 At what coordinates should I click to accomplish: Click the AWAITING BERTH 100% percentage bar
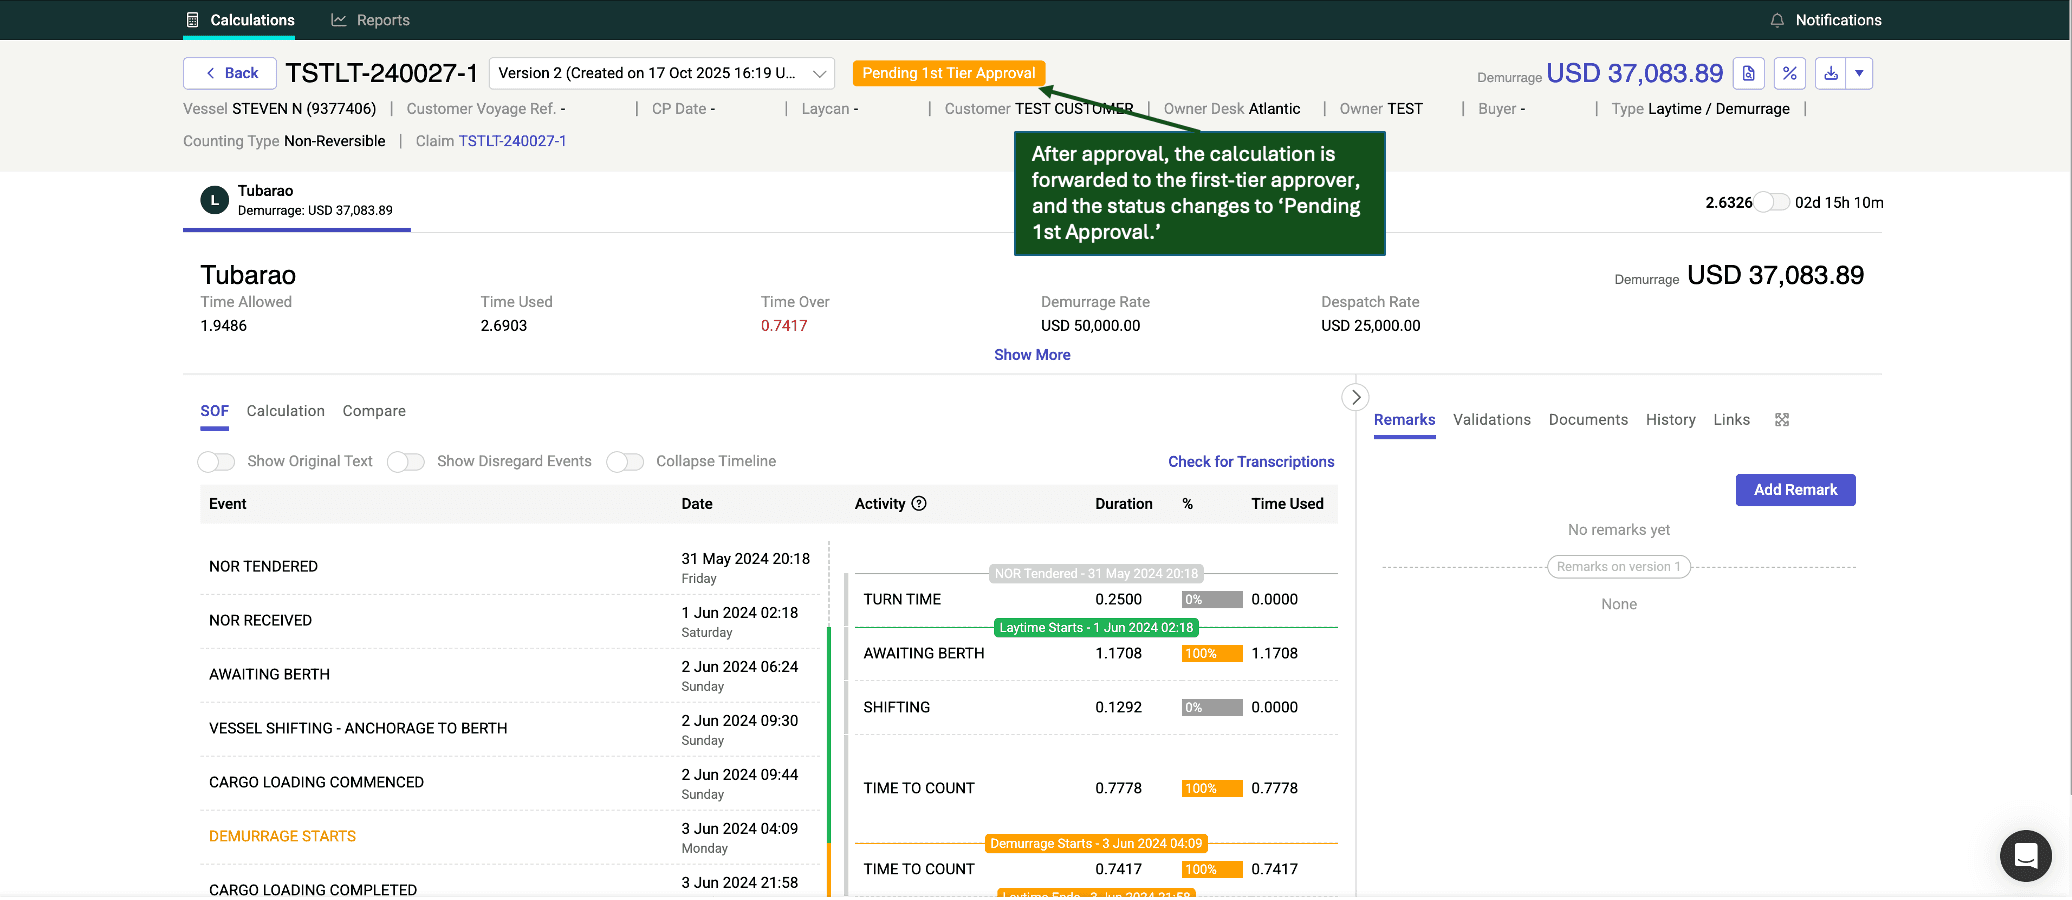pos(1212,654)
